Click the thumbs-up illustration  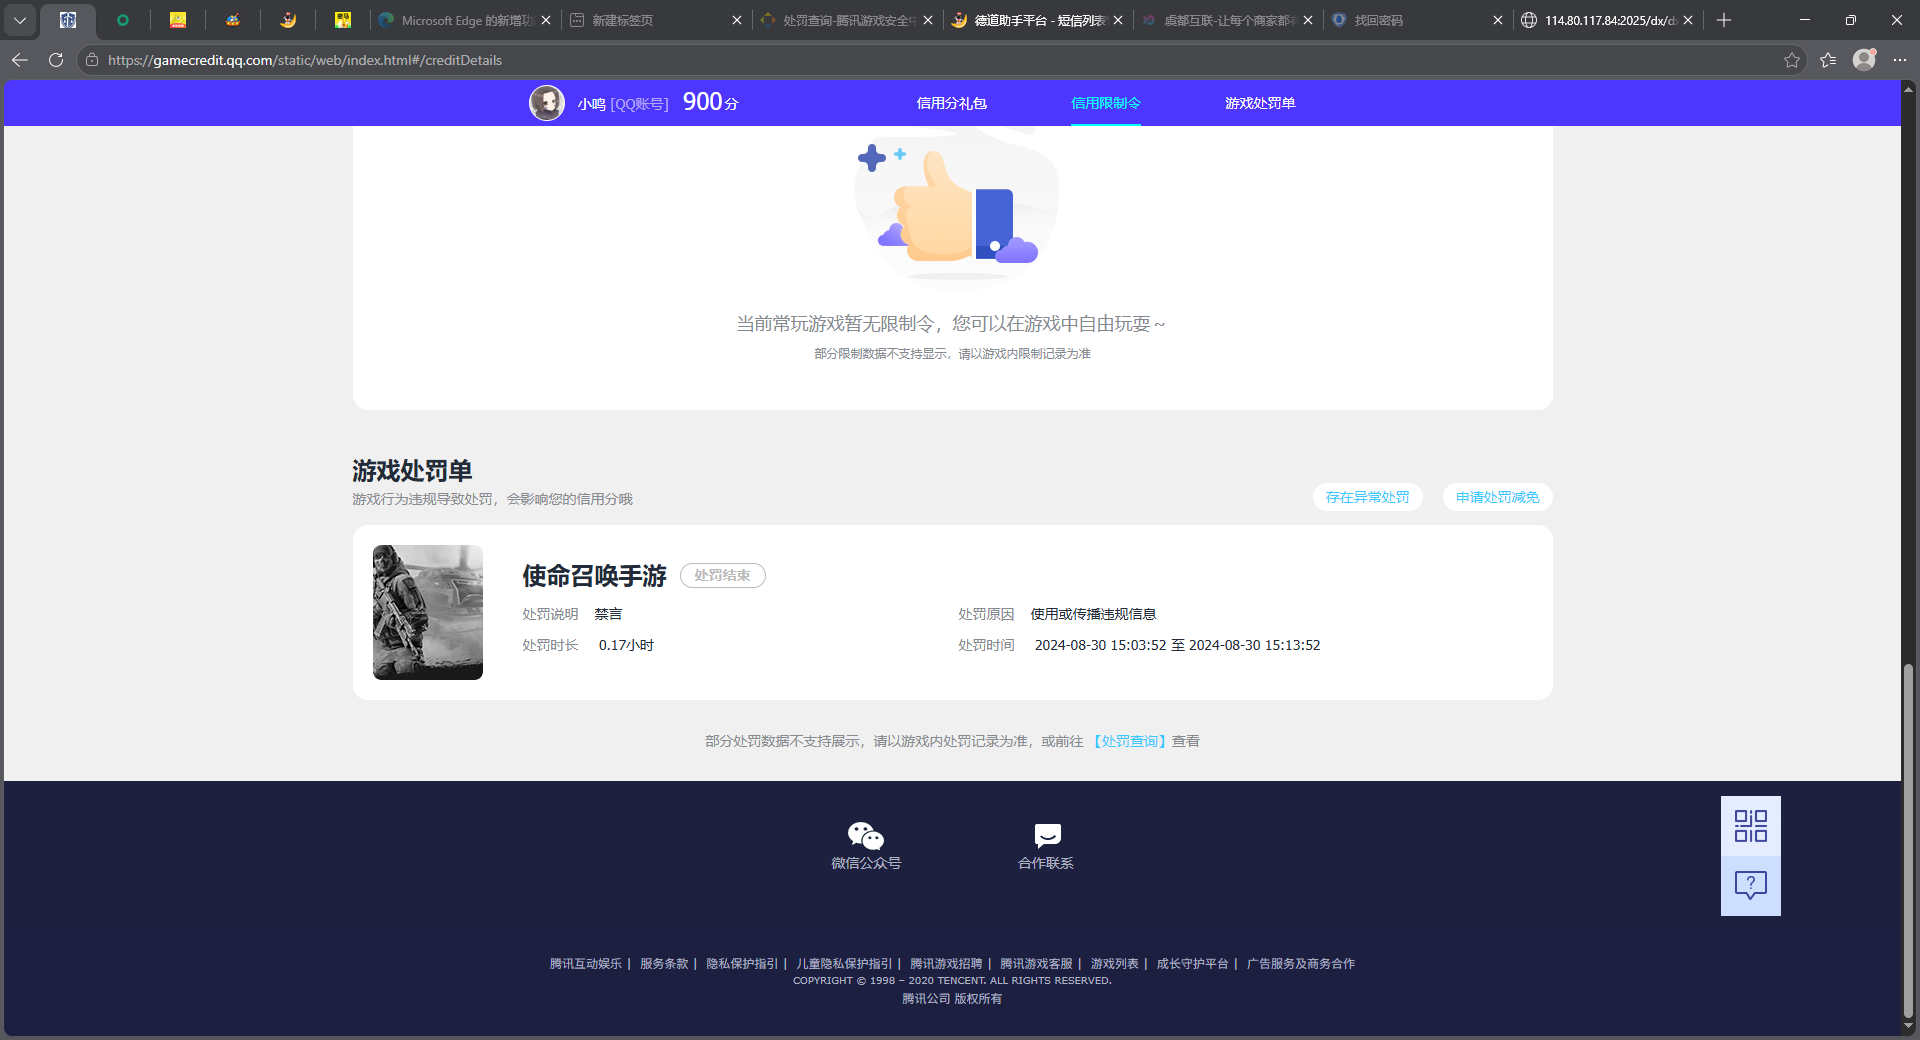pyautogui.click(x=955, y=205)
